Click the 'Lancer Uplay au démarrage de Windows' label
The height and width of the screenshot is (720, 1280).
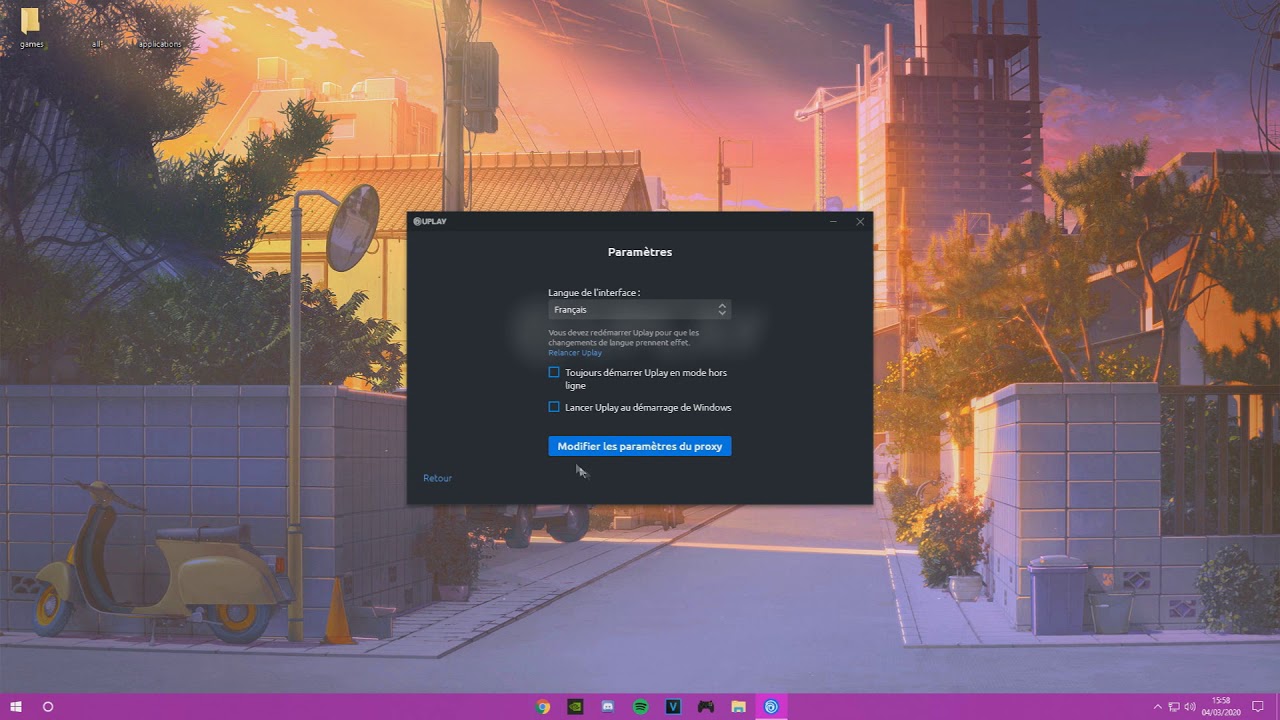pyautogui.click(x=648, y=407)
